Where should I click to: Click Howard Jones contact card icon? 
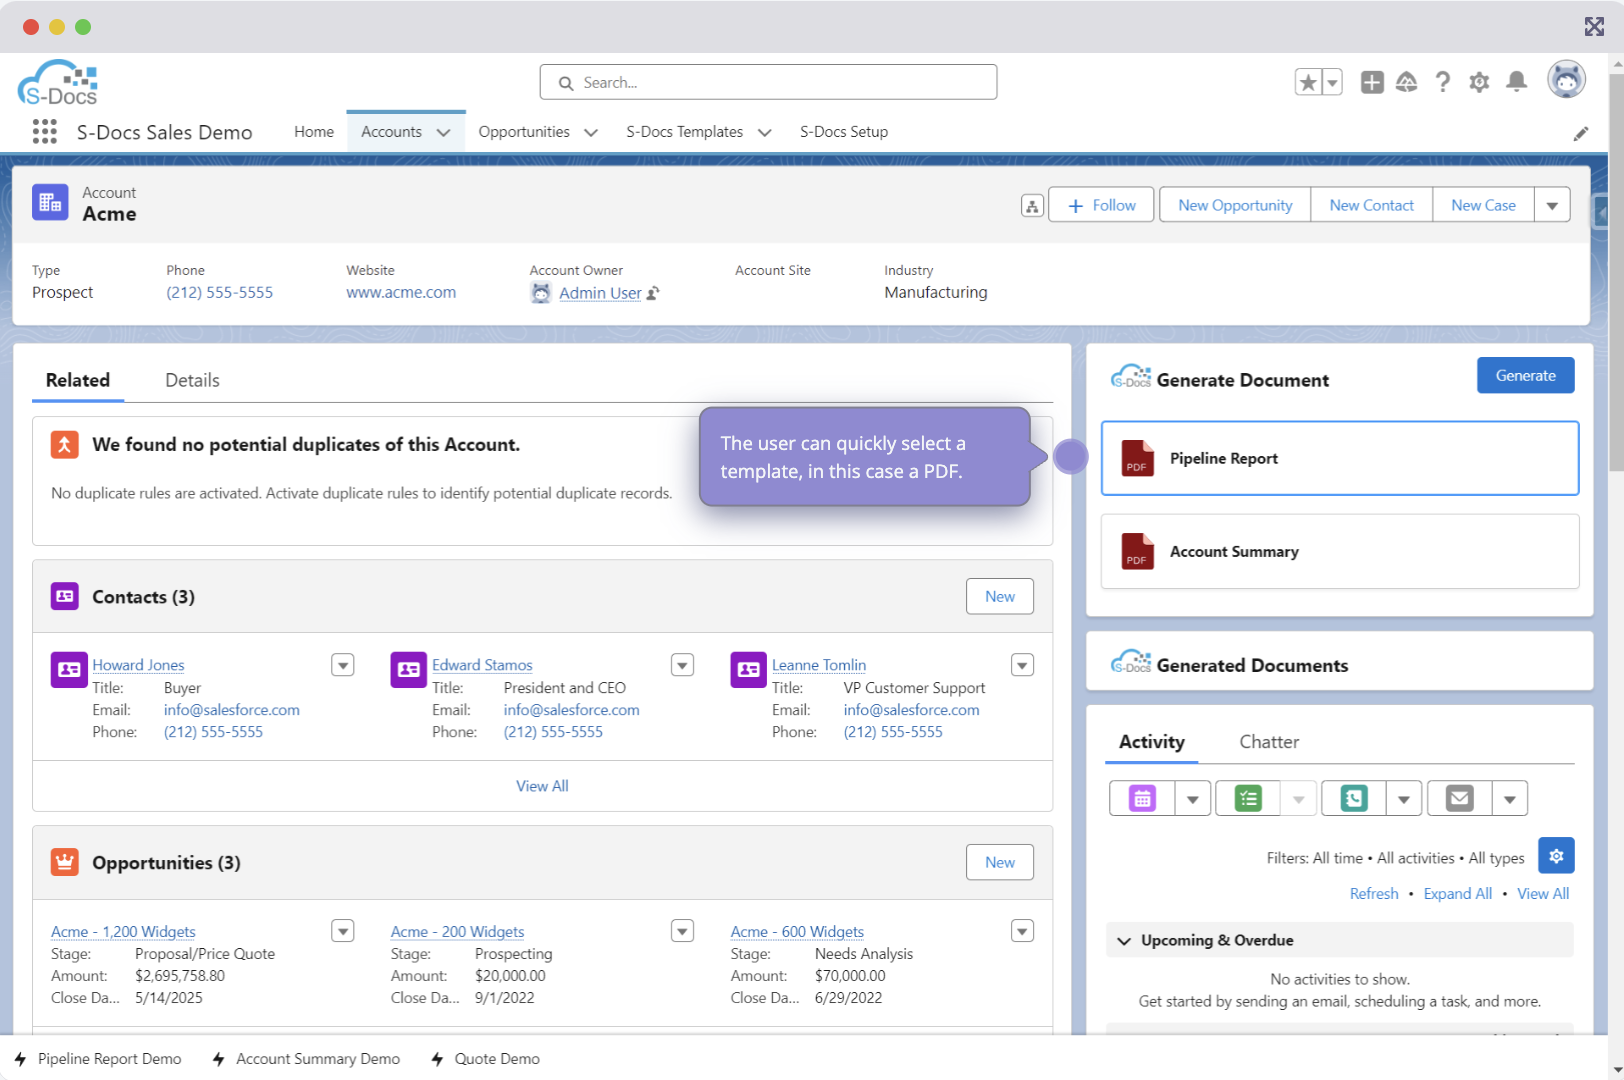pos(69,670)
